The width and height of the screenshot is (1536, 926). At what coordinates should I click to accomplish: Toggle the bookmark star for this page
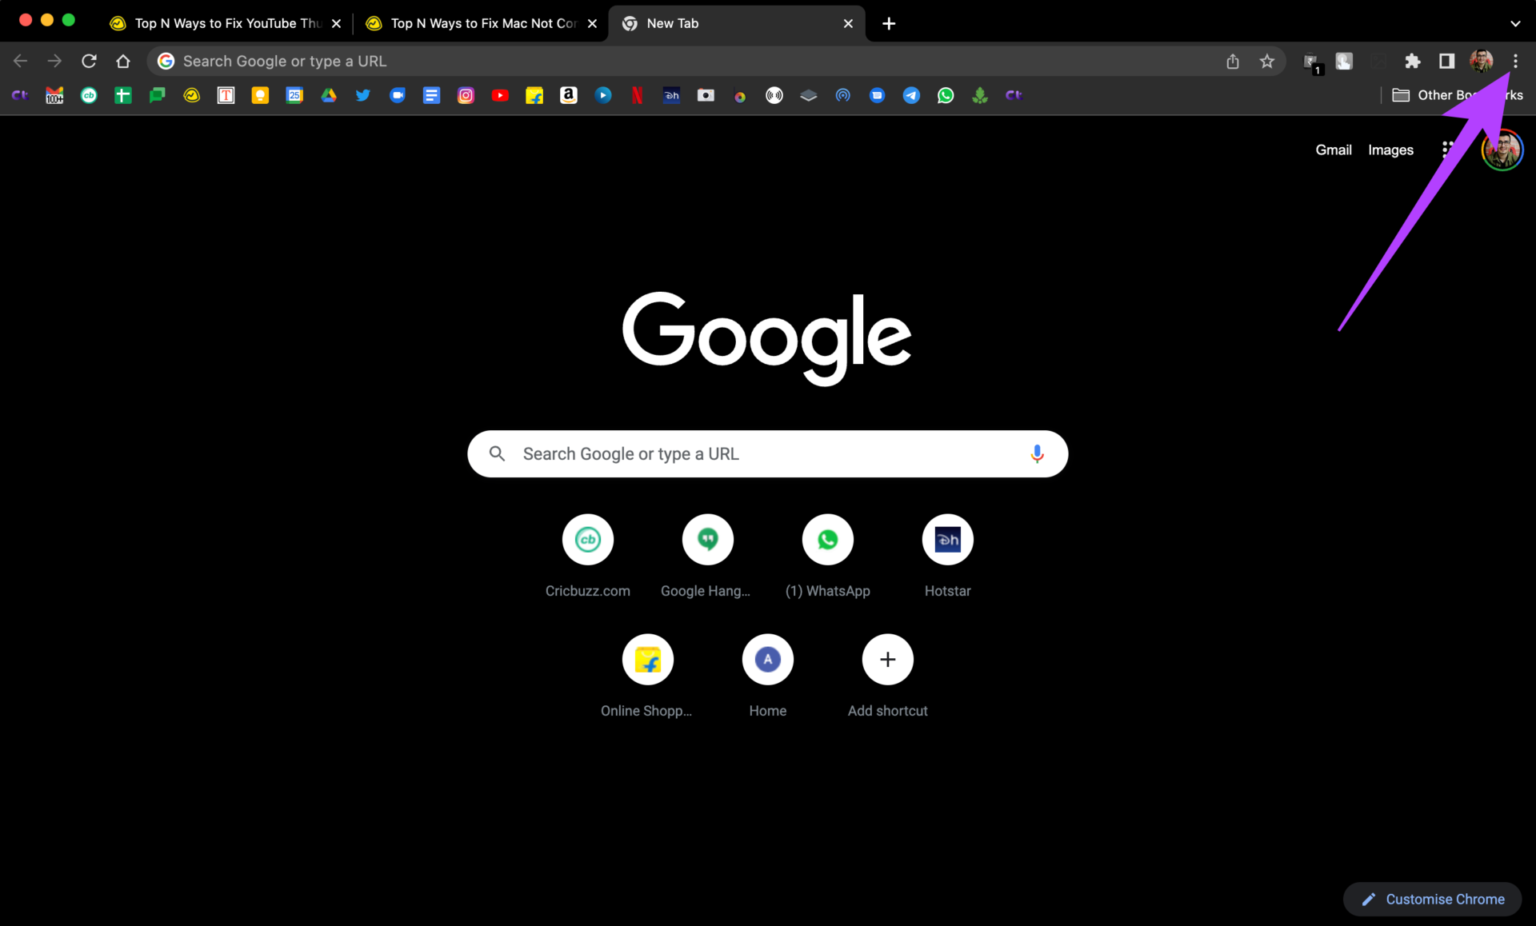(1267, 61)
